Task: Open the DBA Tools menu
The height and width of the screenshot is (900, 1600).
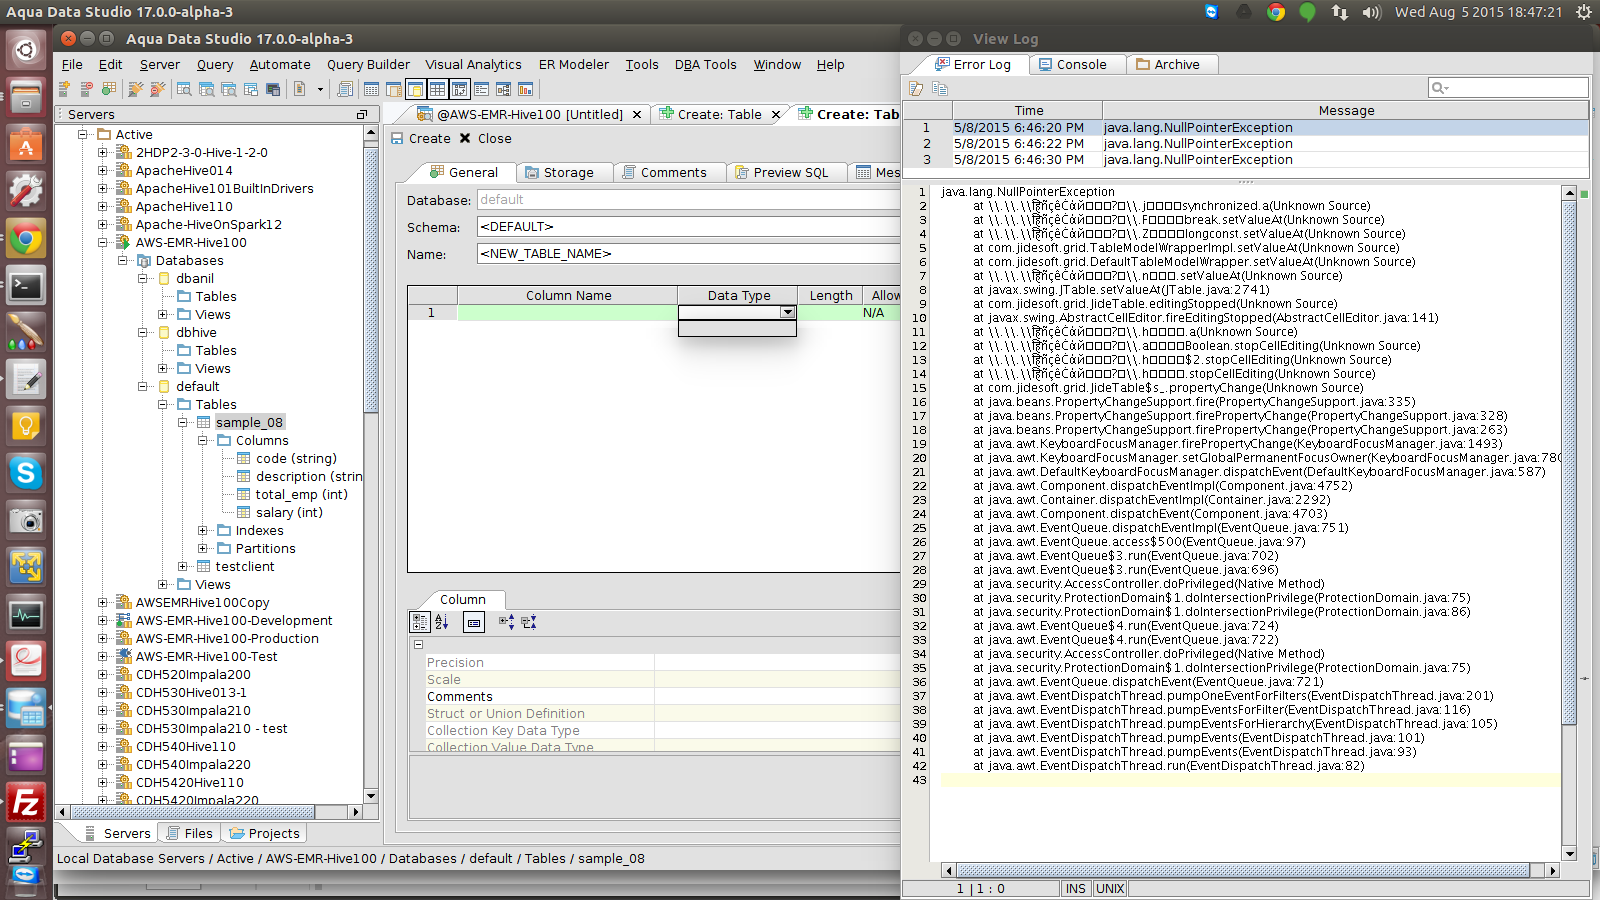Action: [705, 65]
